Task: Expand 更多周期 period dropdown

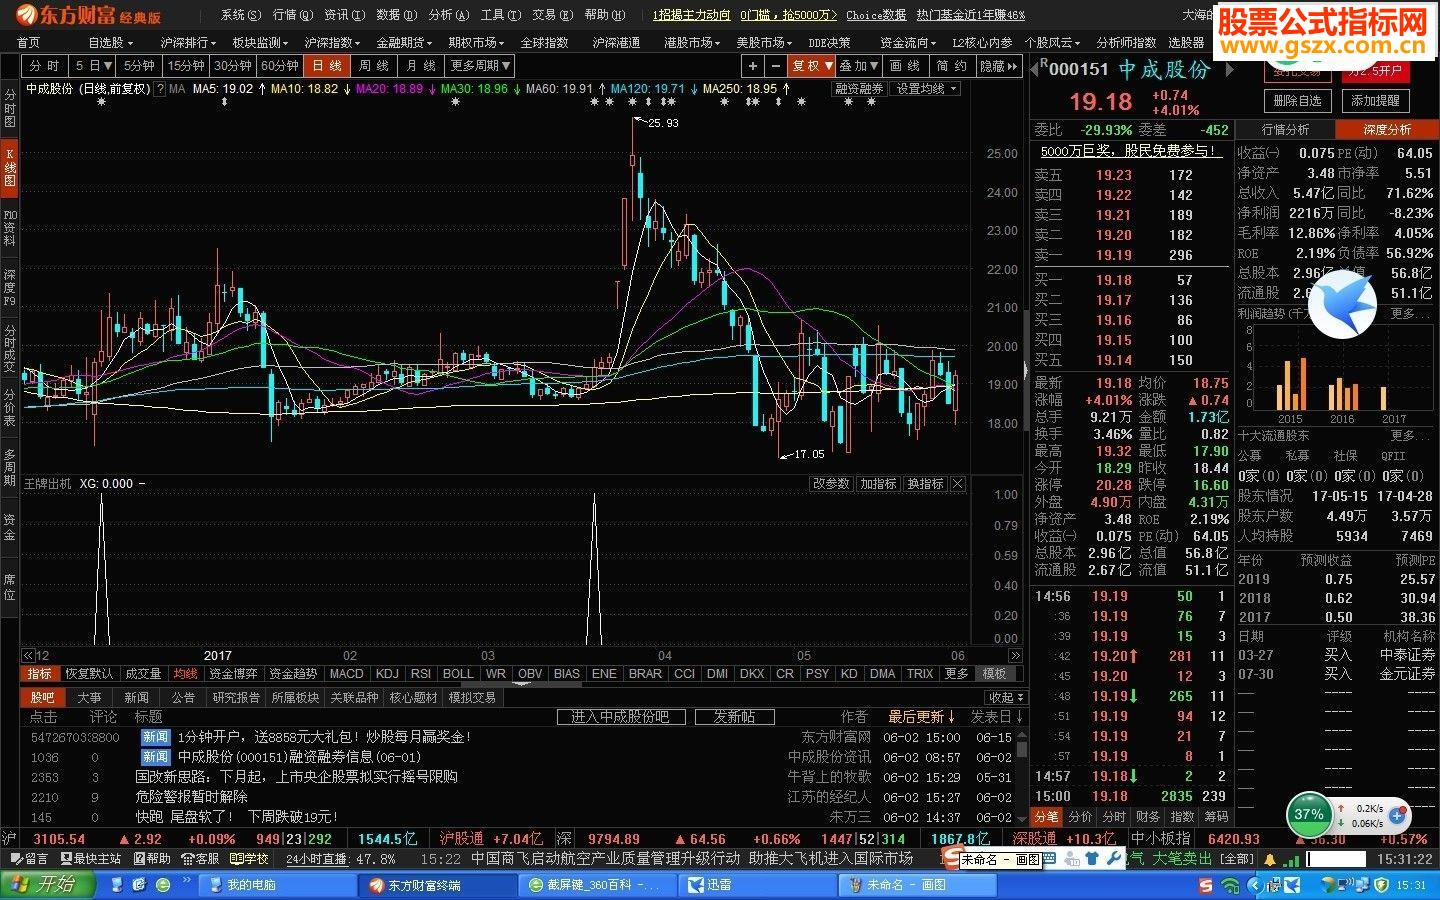Action: 480,66
